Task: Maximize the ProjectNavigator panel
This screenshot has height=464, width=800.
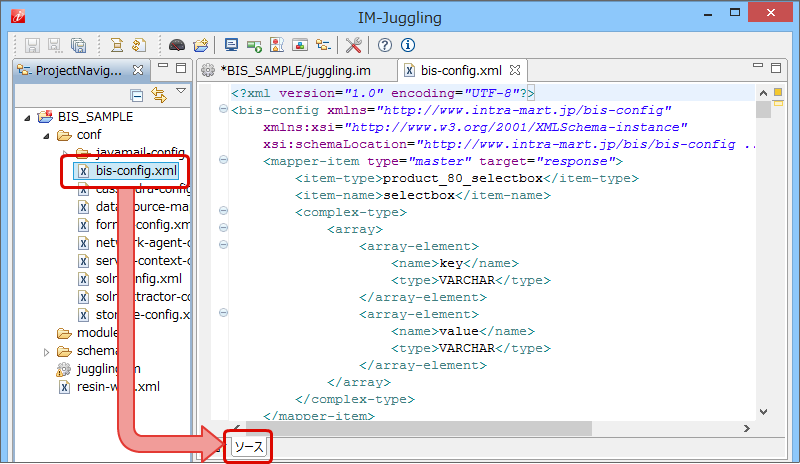Action: tap(181, 67)
